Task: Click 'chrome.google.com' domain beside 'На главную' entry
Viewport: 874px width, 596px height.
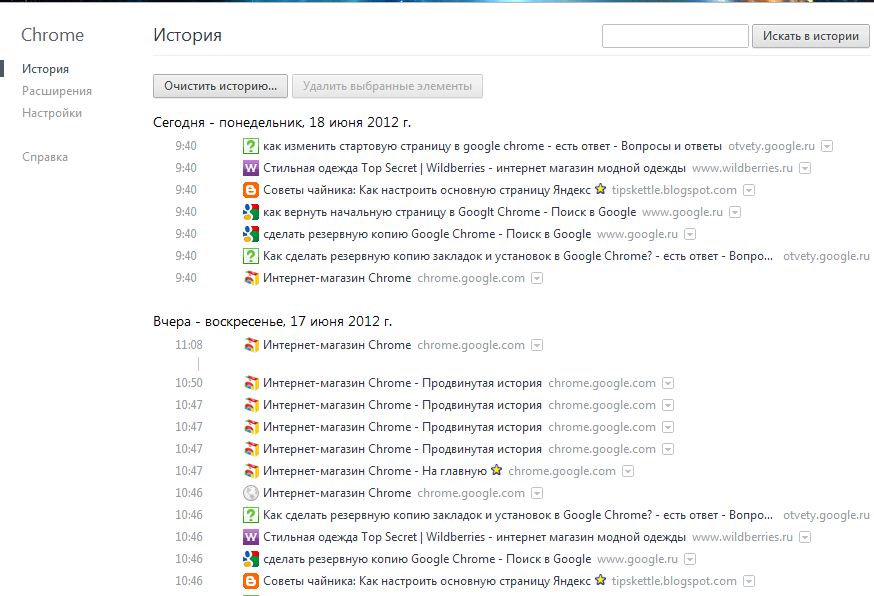Action: [562, 471]
